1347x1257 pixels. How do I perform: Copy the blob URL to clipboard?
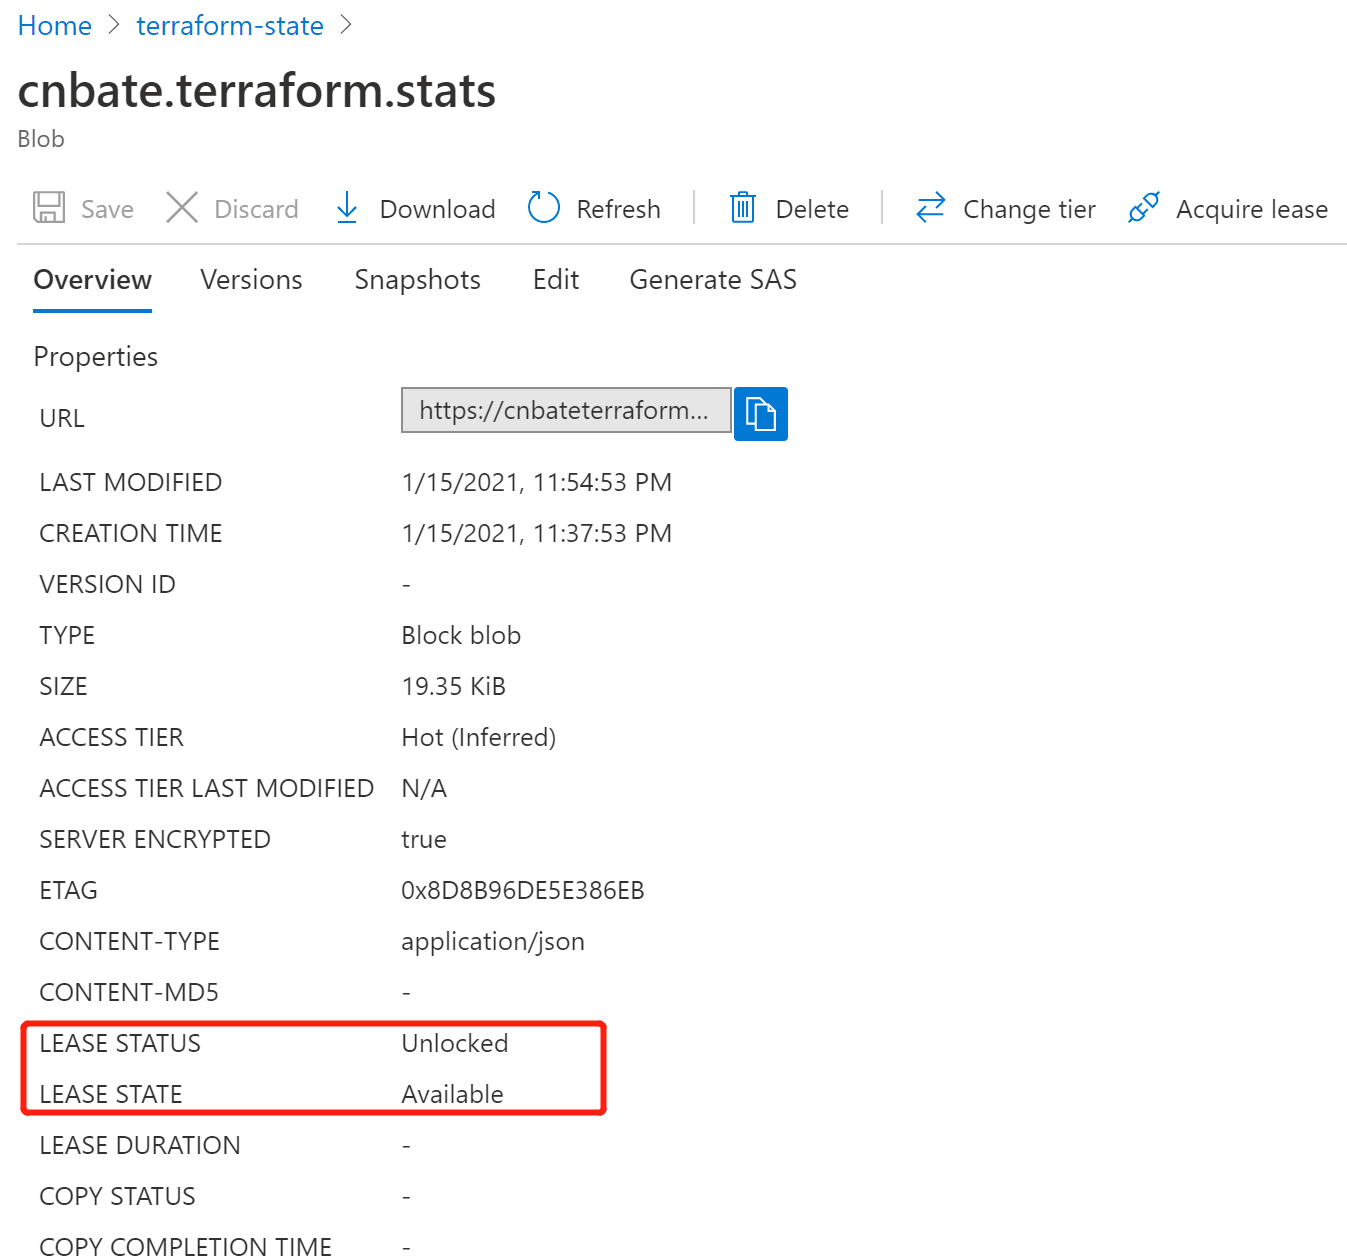[x=761, y=414]
